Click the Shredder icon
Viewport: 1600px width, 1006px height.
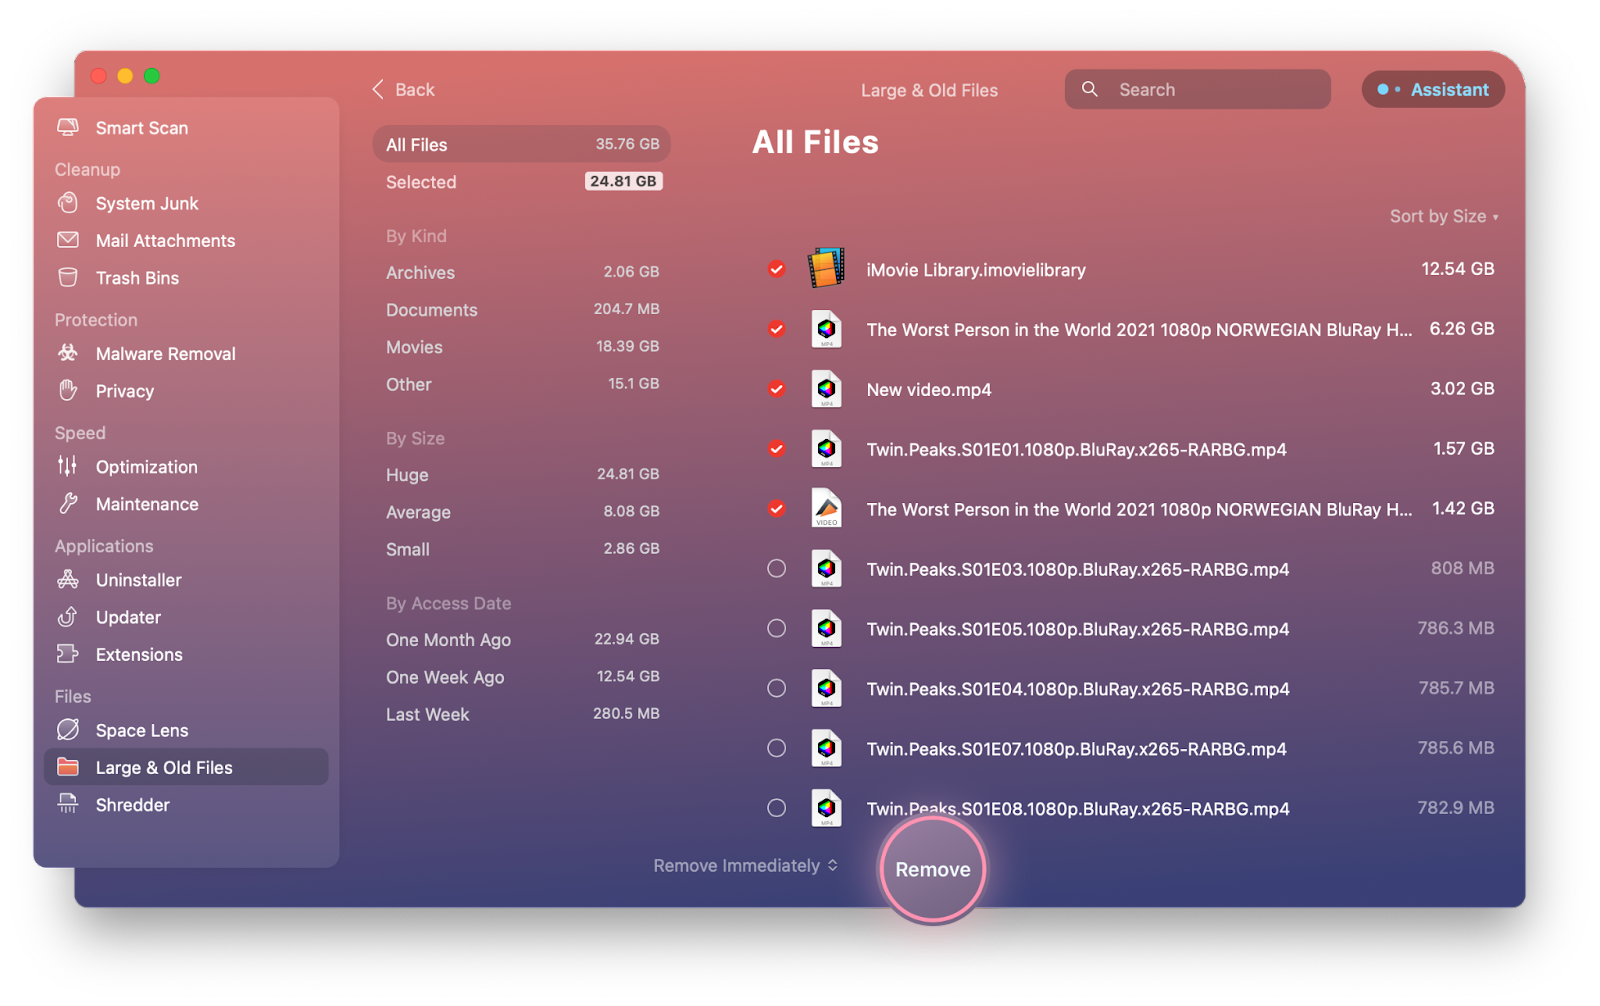tap(68, 803)
